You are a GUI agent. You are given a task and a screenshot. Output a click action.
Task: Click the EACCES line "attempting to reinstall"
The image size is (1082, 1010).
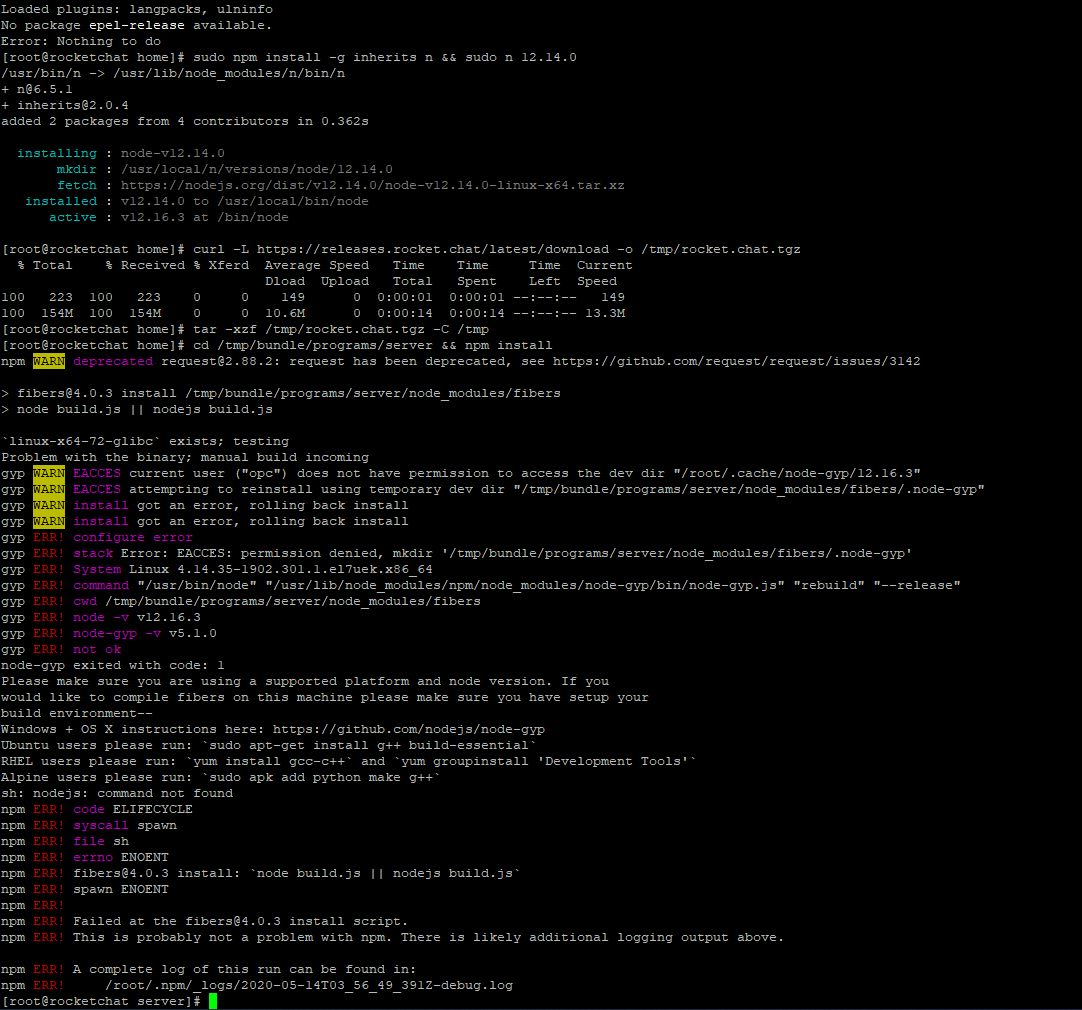(493, 488)
